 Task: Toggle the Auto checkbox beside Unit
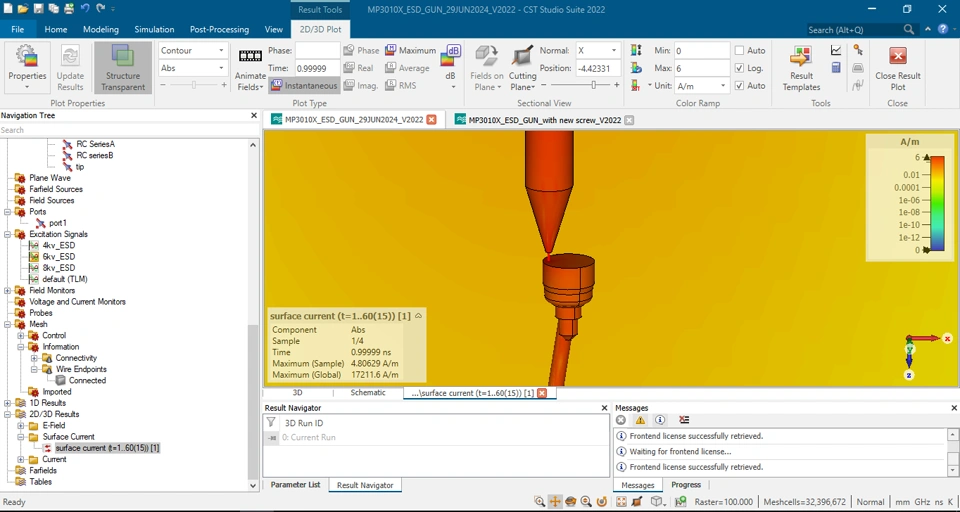coord(739,86)
